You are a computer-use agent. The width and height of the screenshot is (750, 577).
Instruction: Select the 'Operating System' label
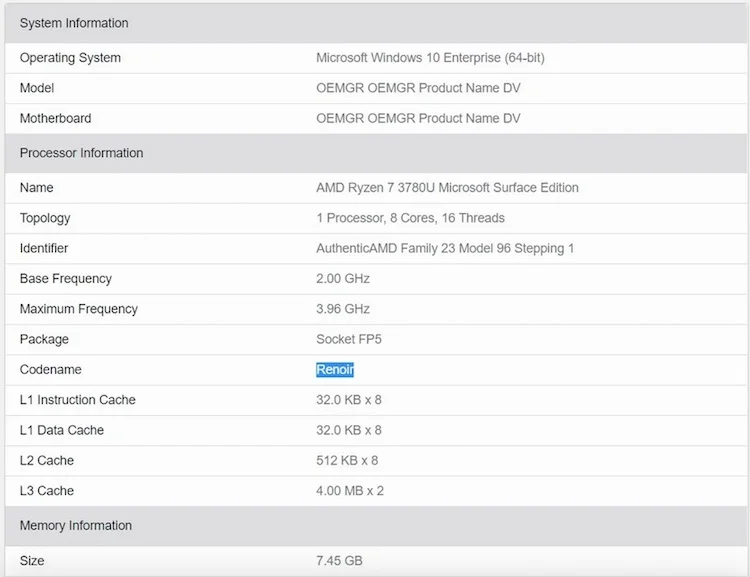[x=70, y=58]
